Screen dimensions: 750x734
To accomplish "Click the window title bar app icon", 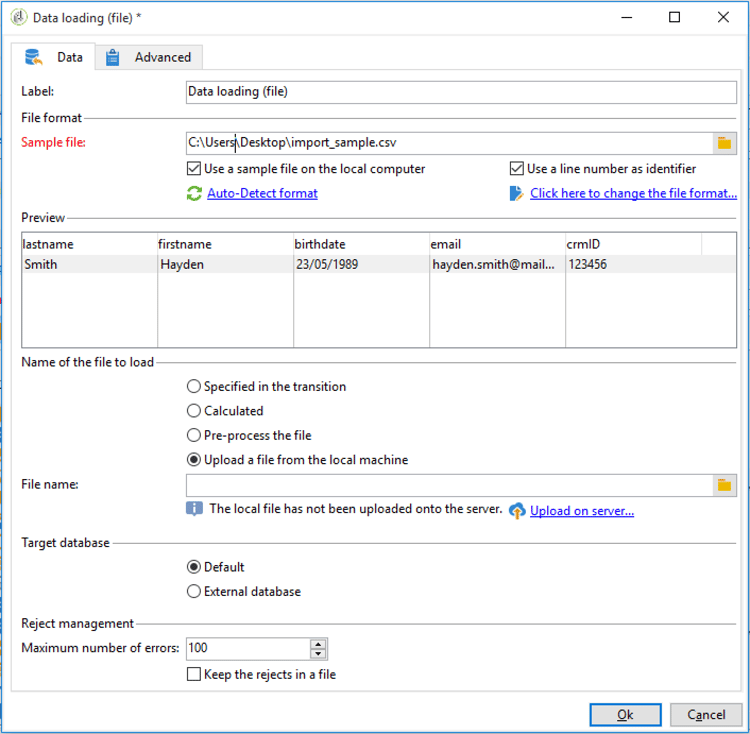I will (19, 18).
